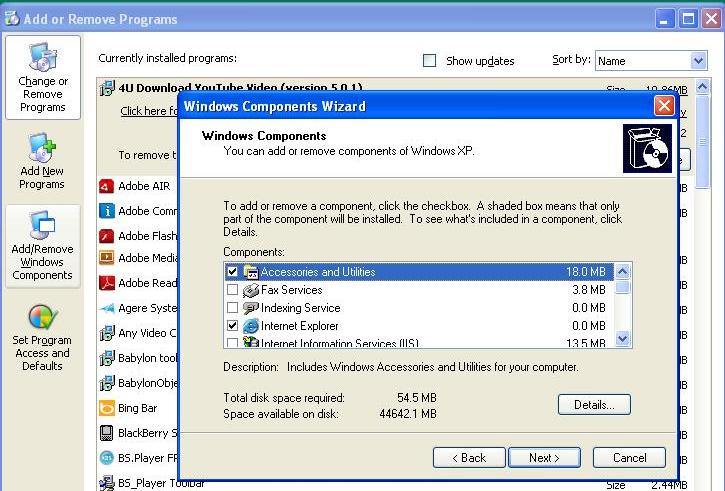Viewport: 725px width, 491px height.
Task: Click the Adobe Flash program icon
Action: coord(107,236)
